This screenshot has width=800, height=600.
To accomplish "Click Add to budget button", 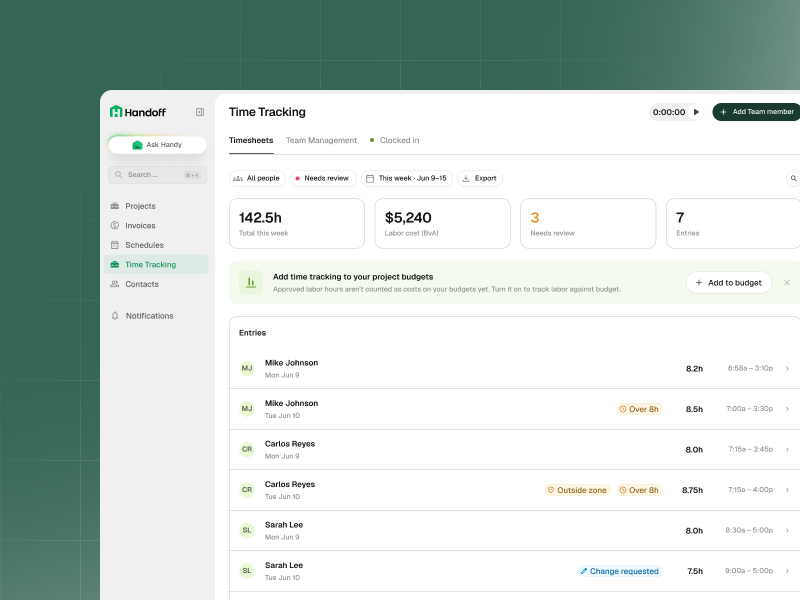I will [x=729, y=283].
